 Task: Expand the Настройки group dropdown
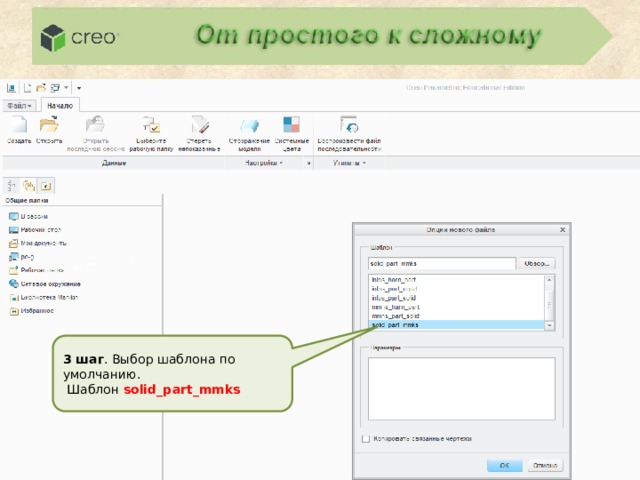pyautogui.click(x=264, y=163)
